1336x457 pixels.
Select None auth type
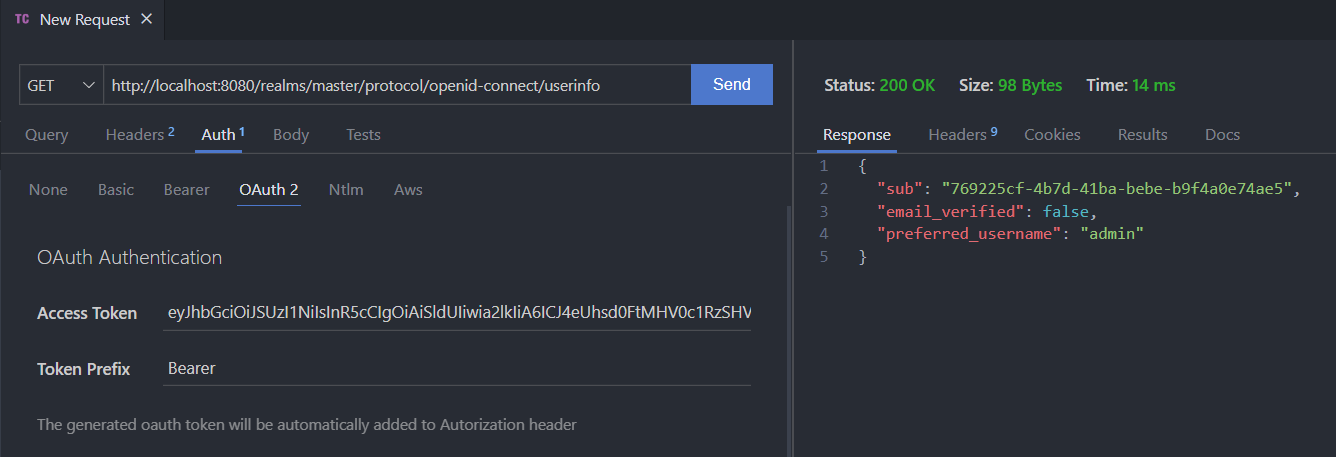tap(48, 190)
